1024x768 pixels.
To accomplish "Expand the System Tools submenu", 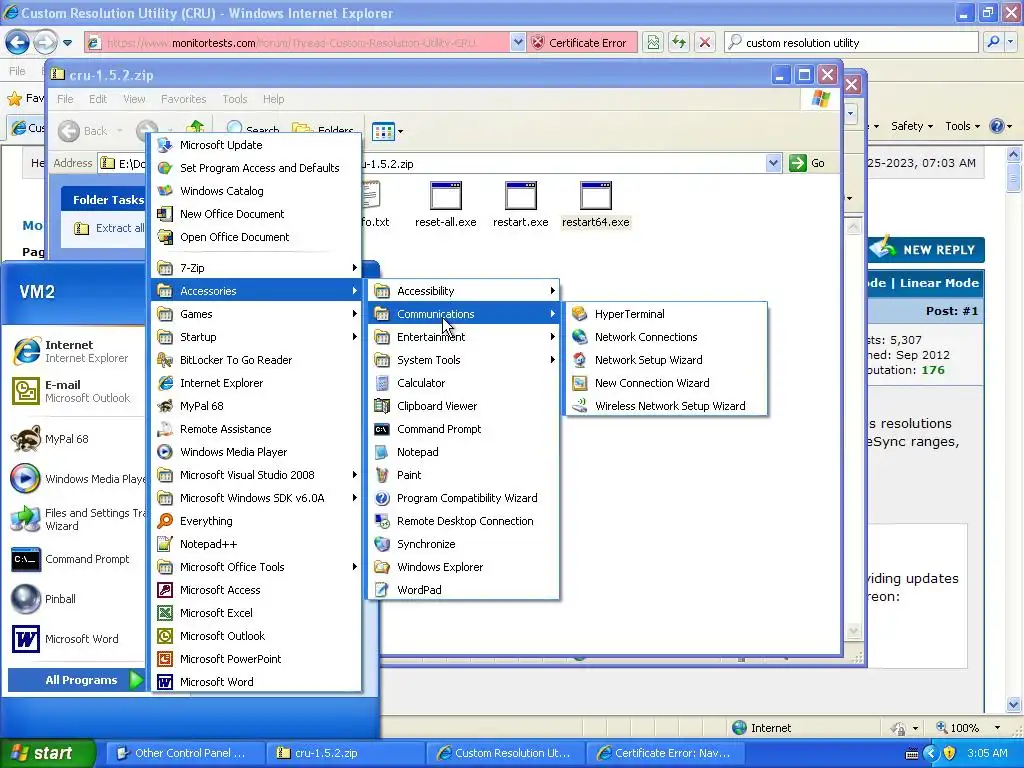I will (463, 360).
